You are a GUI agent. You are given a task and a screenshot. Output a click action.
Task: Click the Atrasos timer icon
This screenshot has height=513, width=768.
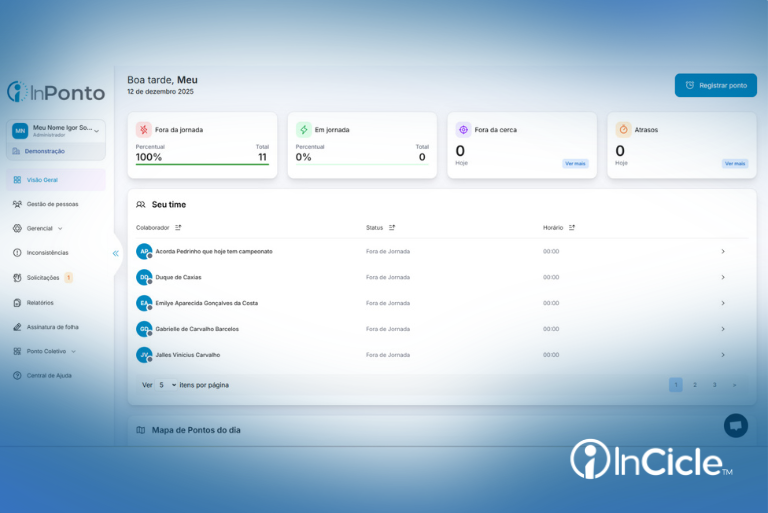pos(623,130)
